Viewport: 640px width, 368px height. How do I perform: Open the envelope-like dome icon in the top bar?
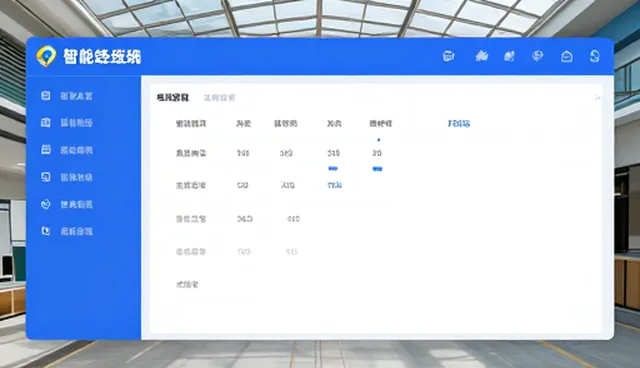click(x=567, y=56)
